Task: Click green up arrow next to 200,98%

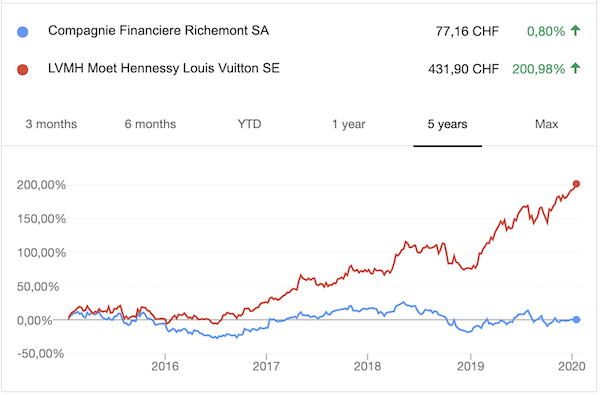Action: pos(576,68)
